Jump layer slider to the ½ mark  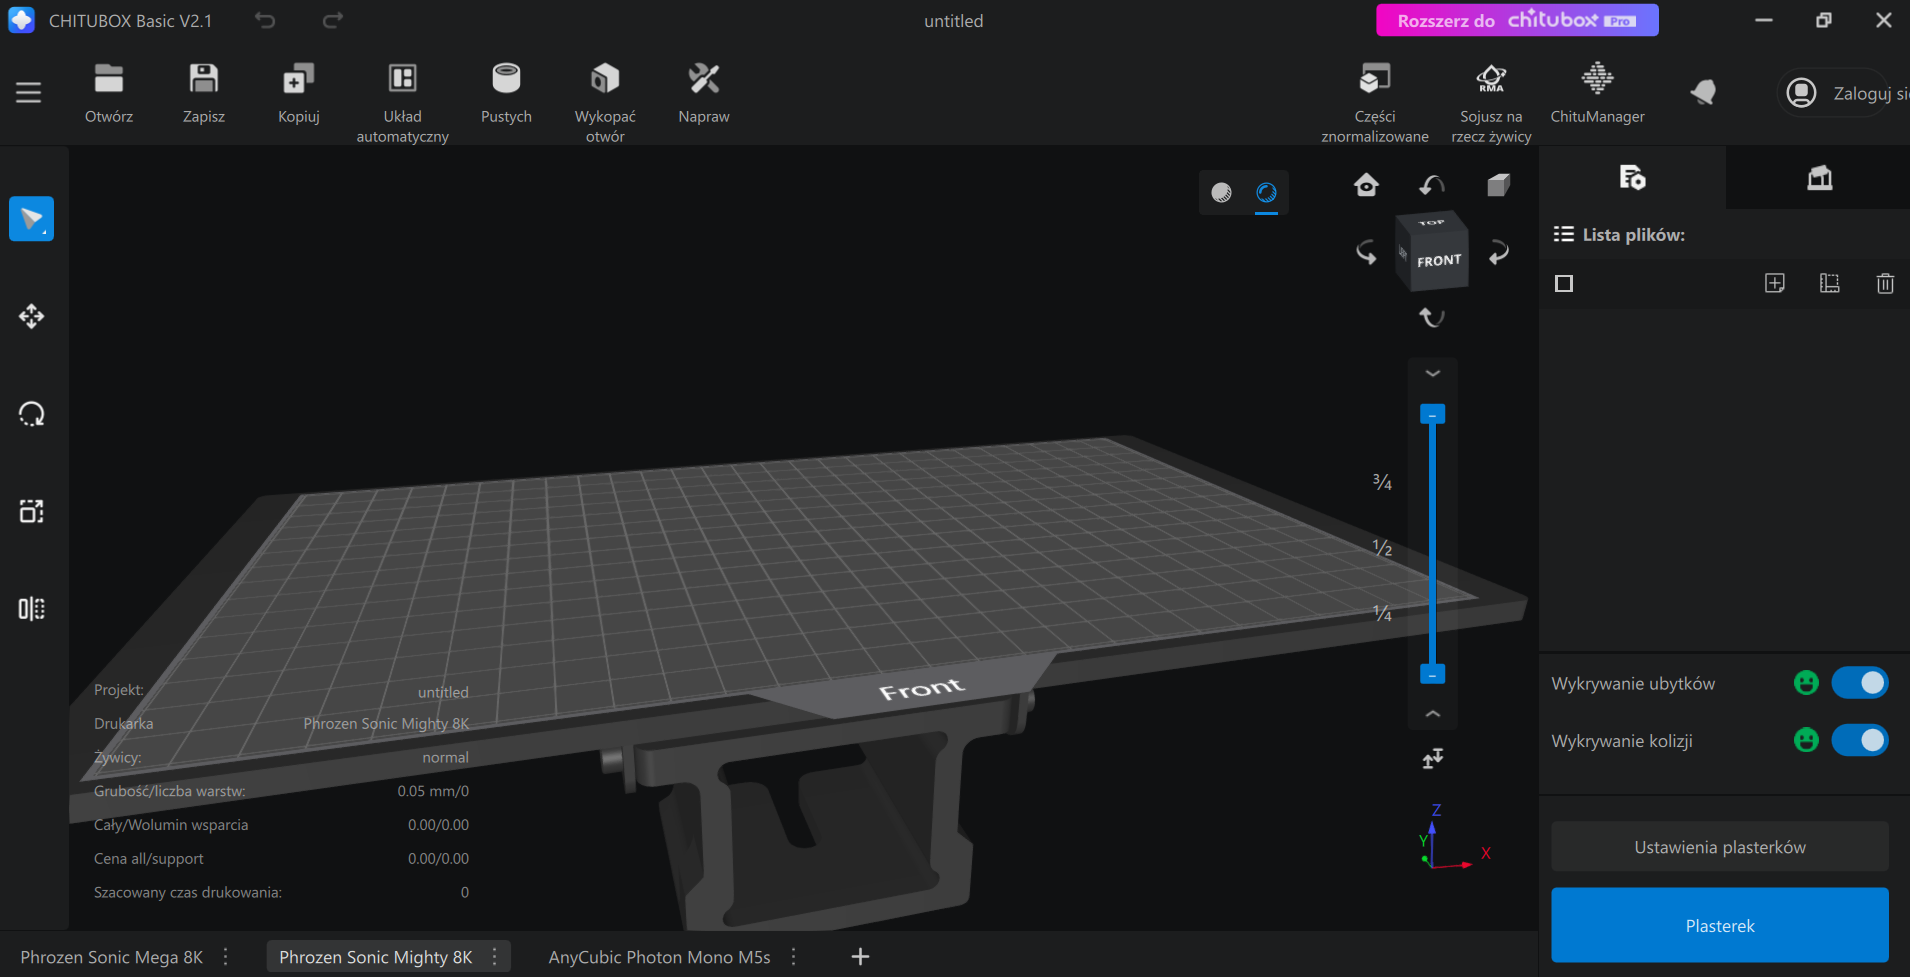click(1382, 548)
